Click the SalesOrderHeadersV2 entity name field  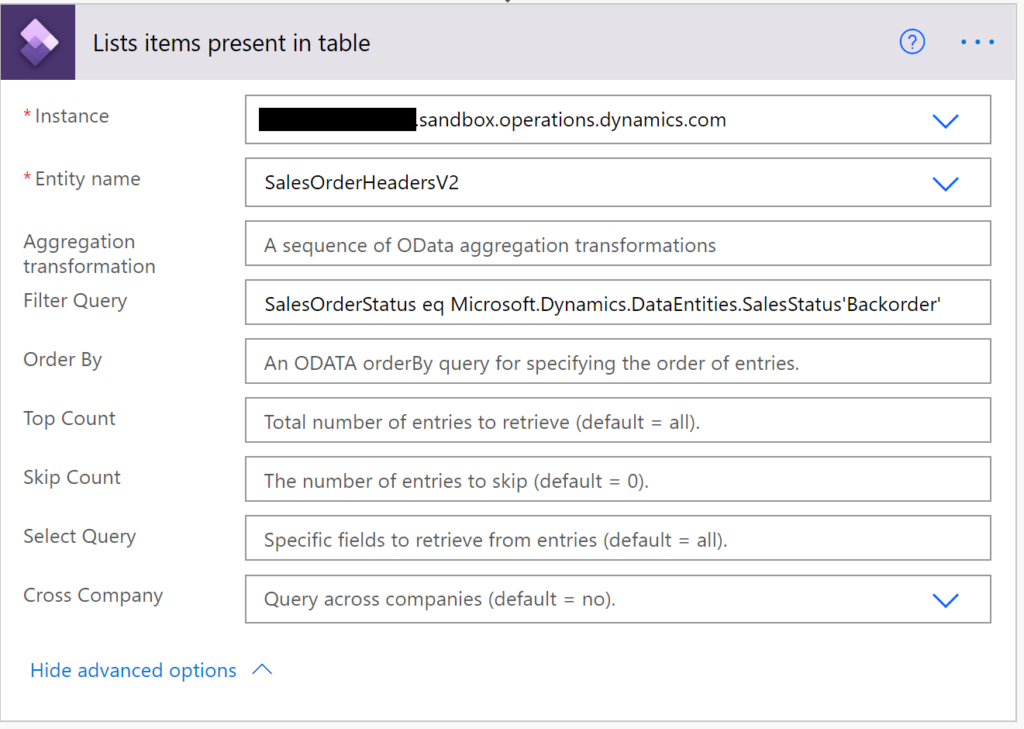[x=618, y=182]
